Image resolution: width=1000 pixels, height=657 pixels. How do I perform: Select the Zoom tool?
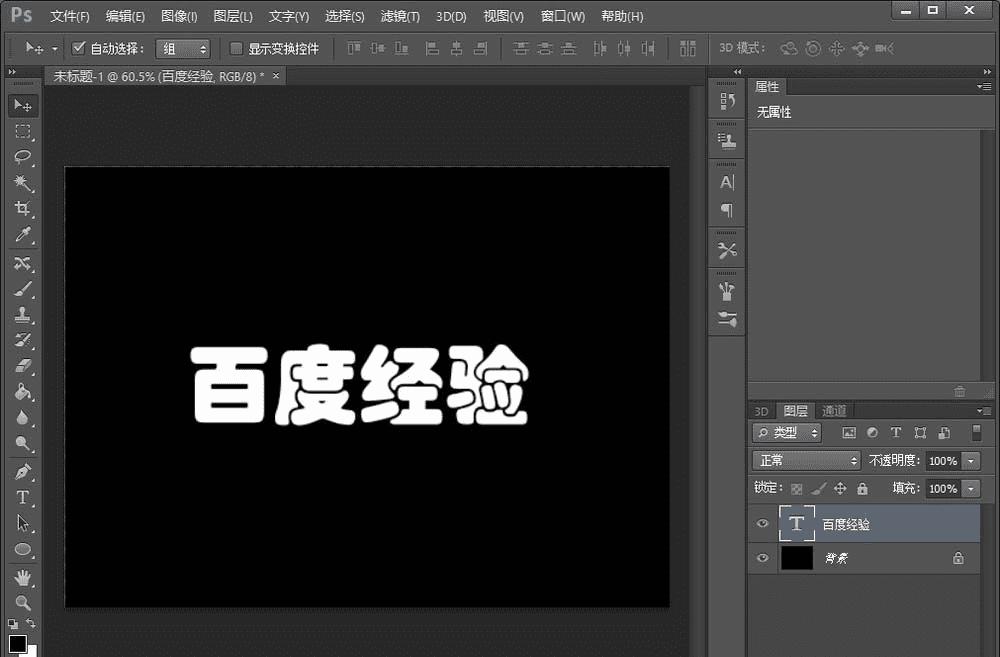coord(23,603)
